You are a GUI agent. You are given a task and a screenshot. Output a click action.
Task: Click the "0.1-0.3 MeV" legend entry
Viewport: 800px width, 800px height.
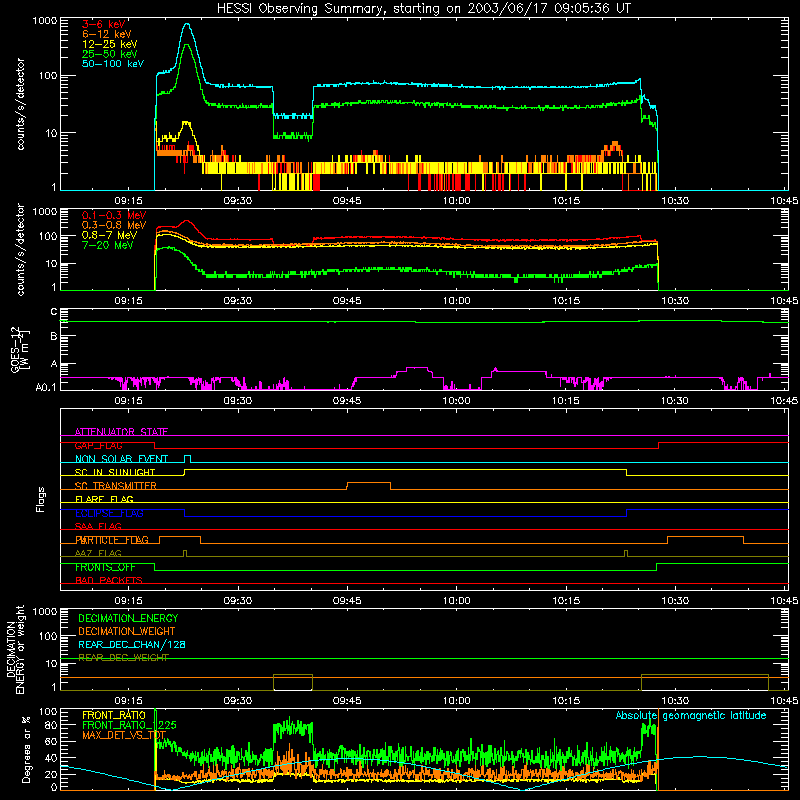pos(114,215)
